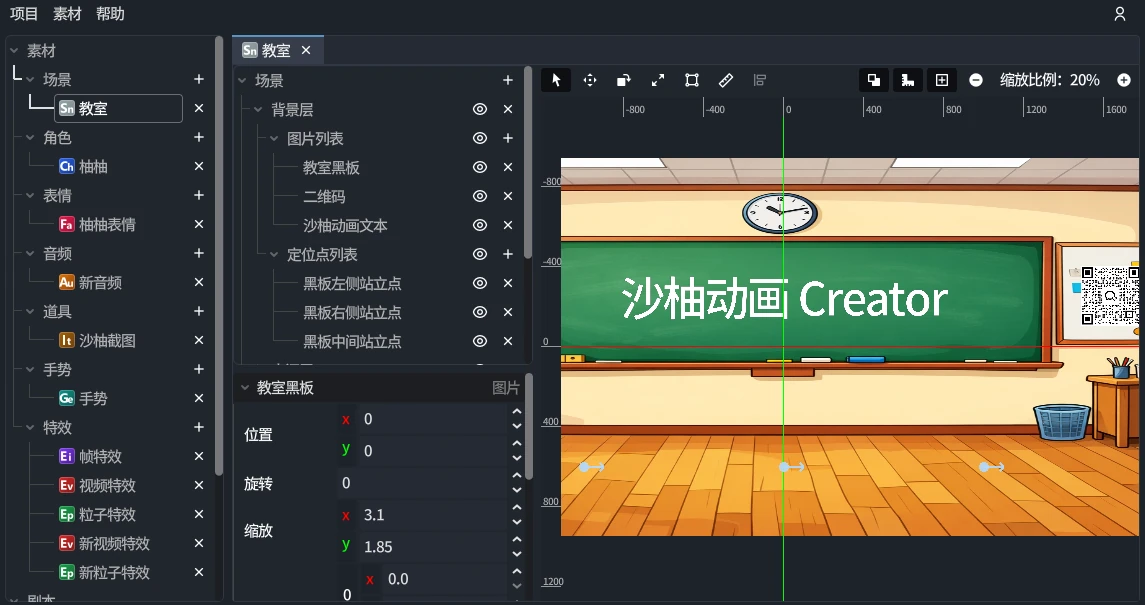Hide the 二维码 image

(x=480, y=196)
